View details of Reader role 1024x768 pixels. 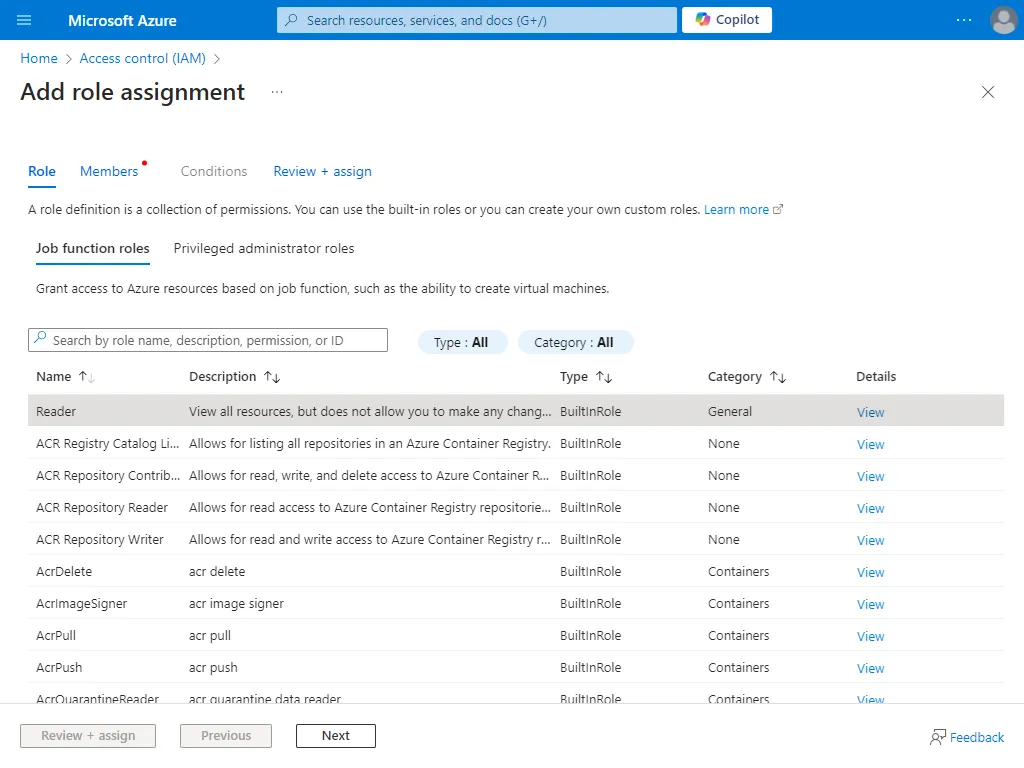[x=871, y=412]
